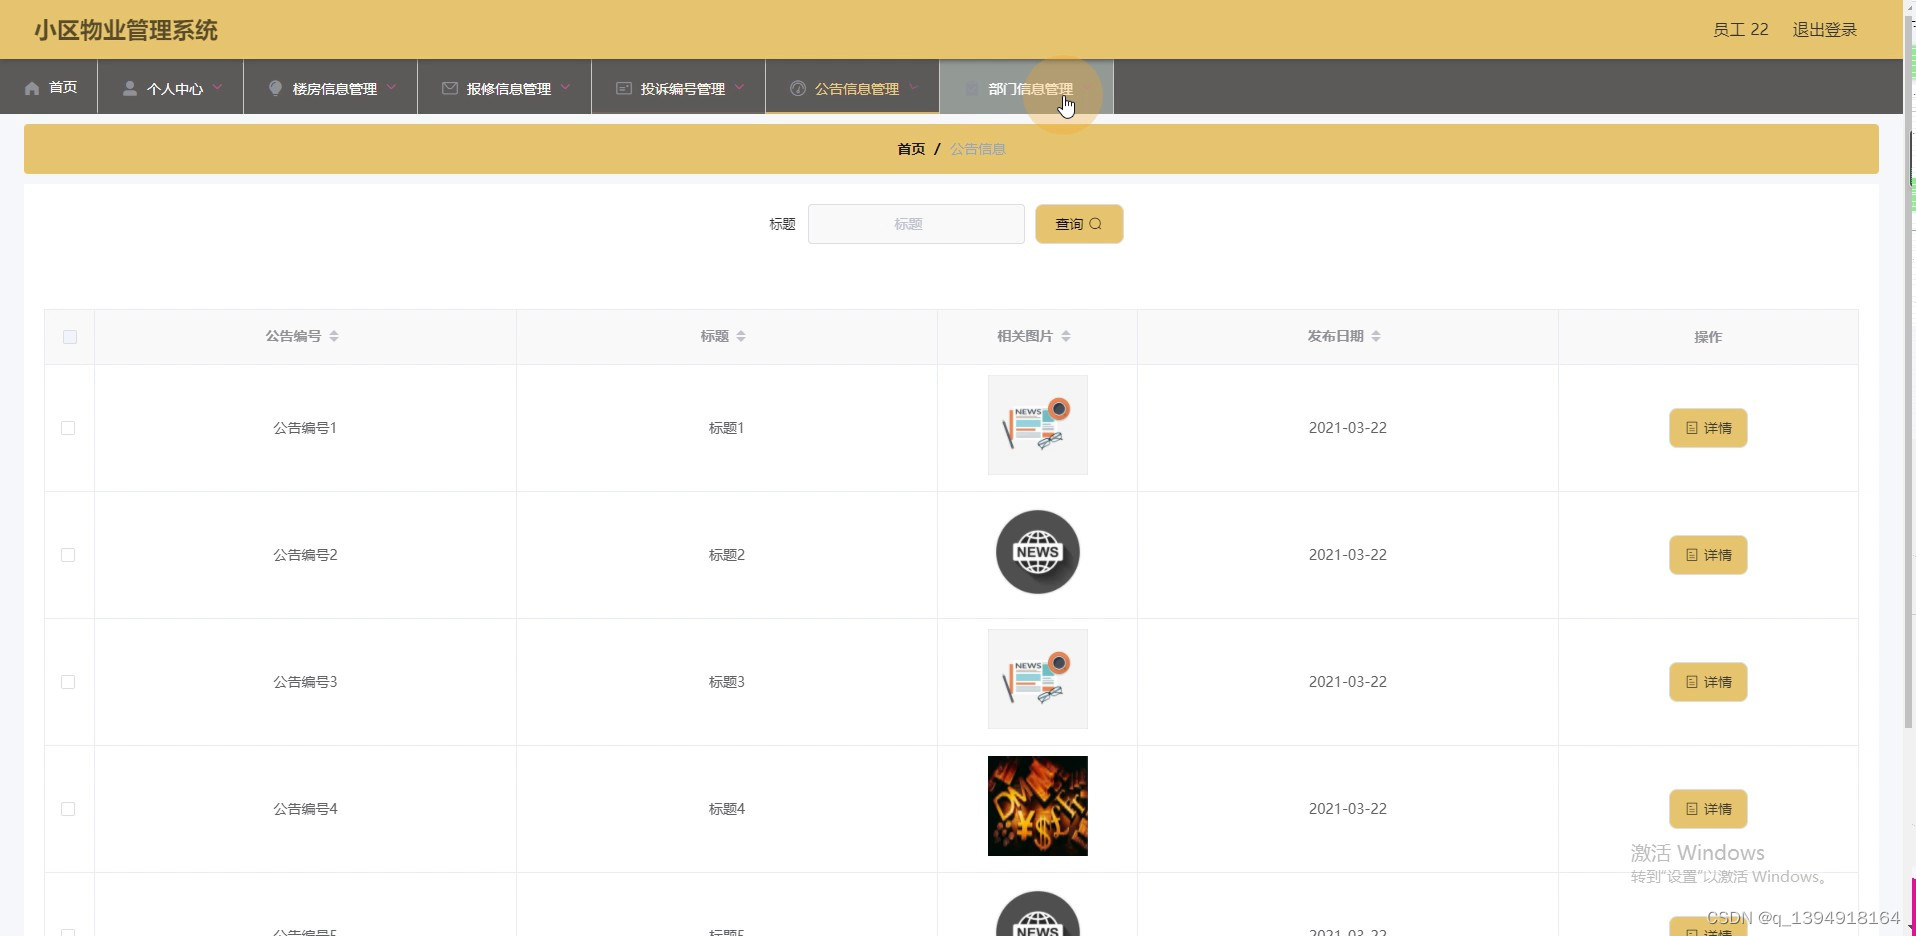1916x936 pixels.
Task: Click the sort arrows on 相关图片 column
Action: click(1066, 336)
